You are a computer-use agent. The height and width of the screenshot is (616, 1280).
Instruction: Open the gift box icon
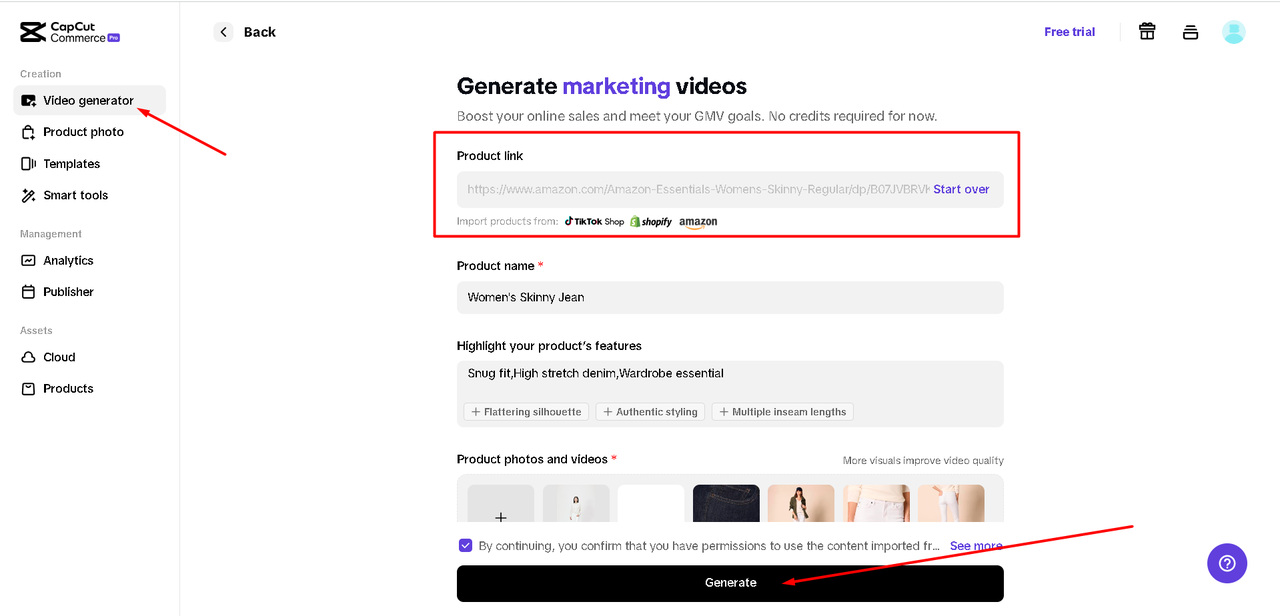click(x=1147, y=32)
